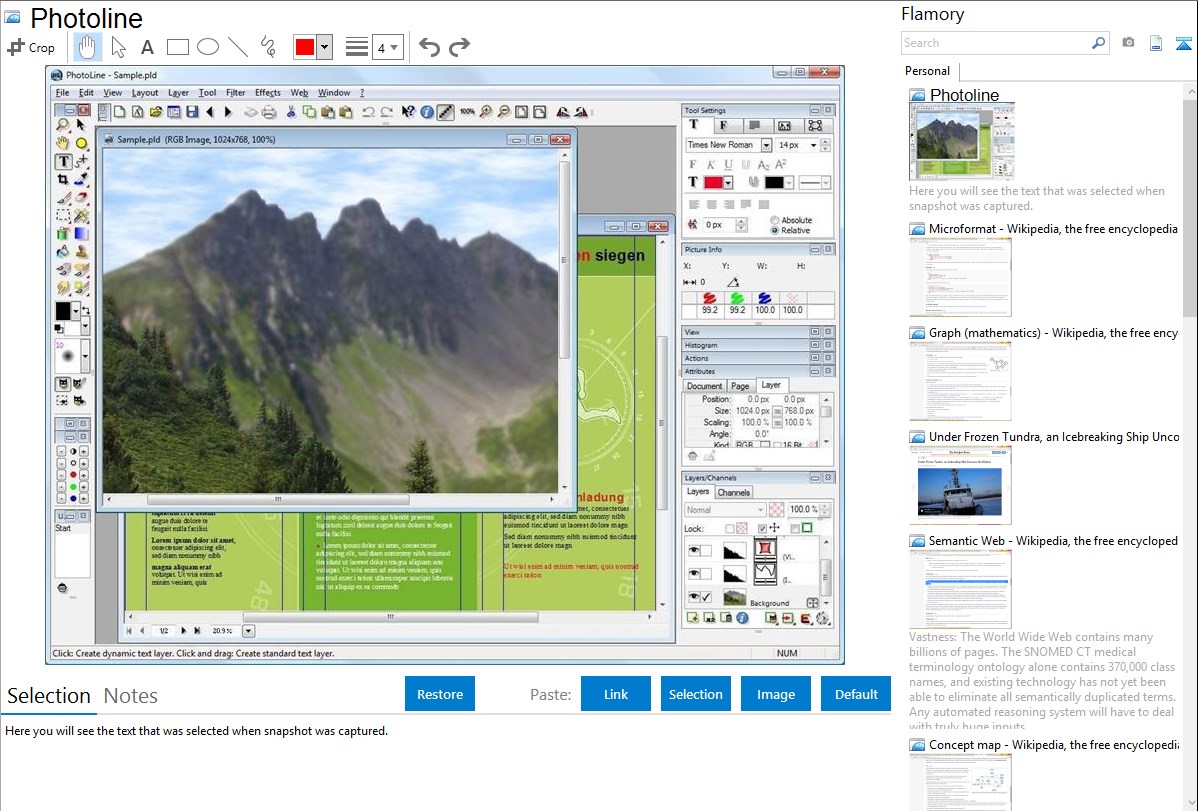1198x811 pixels.
Task: Select the freehand scribble tool
Action: 267,47
